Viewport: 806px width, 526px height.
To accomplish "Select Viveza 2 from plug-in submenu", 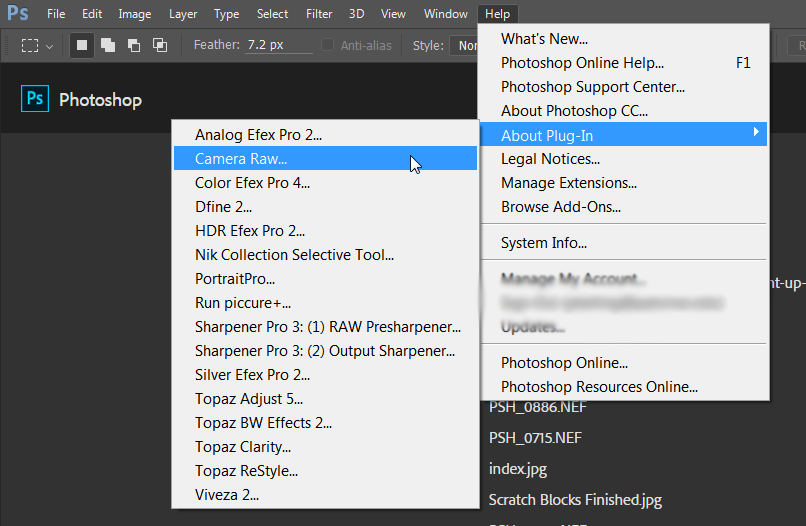I will click(x=228, y=495).
